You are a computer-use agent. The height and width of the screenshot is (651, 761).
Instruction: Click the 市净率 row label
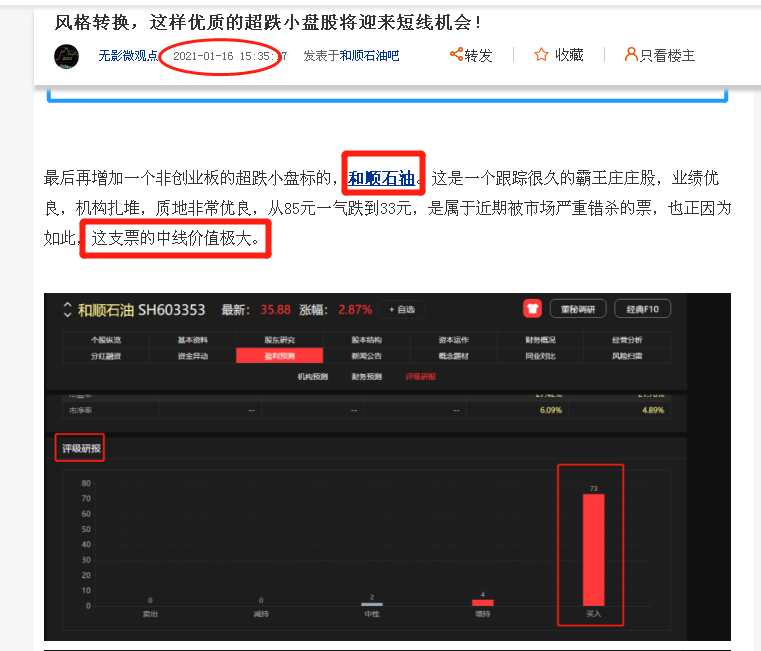[x=80, y=410]
